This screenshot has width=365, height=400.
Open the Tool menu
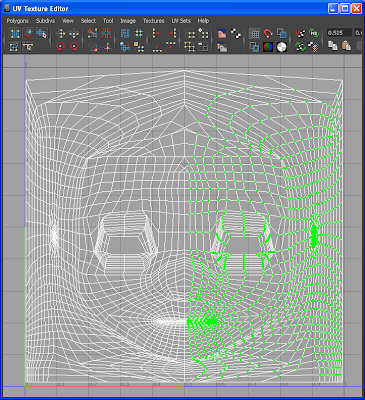(108, 21)
